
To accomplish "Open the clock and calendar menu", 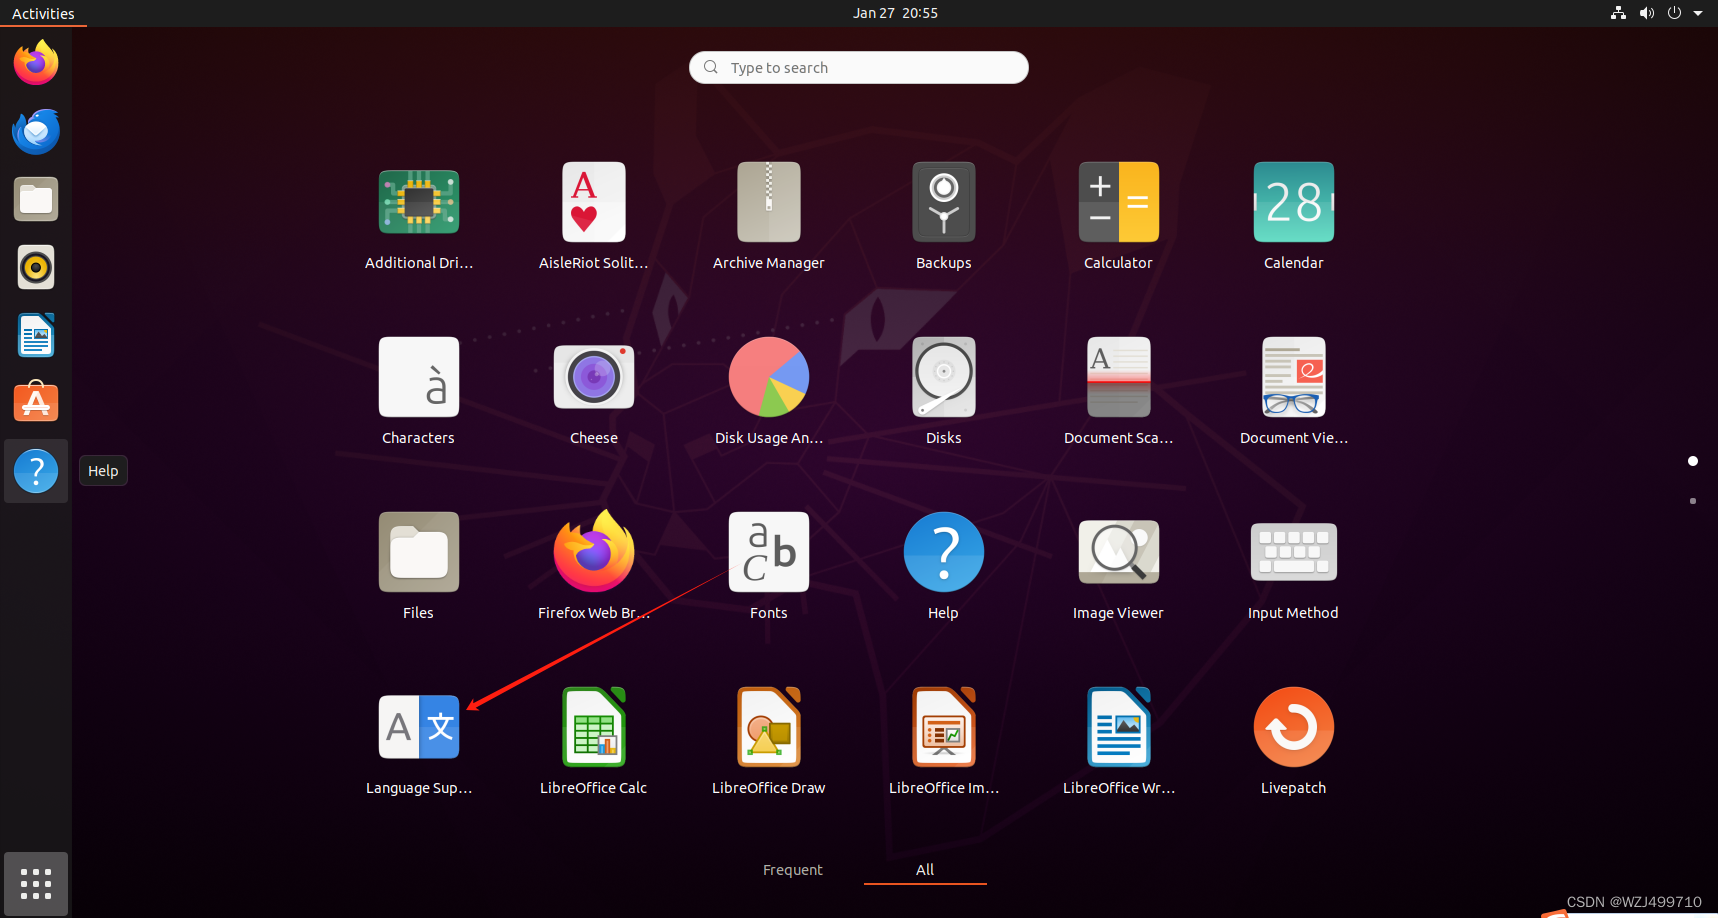I will tap(895, 13).
